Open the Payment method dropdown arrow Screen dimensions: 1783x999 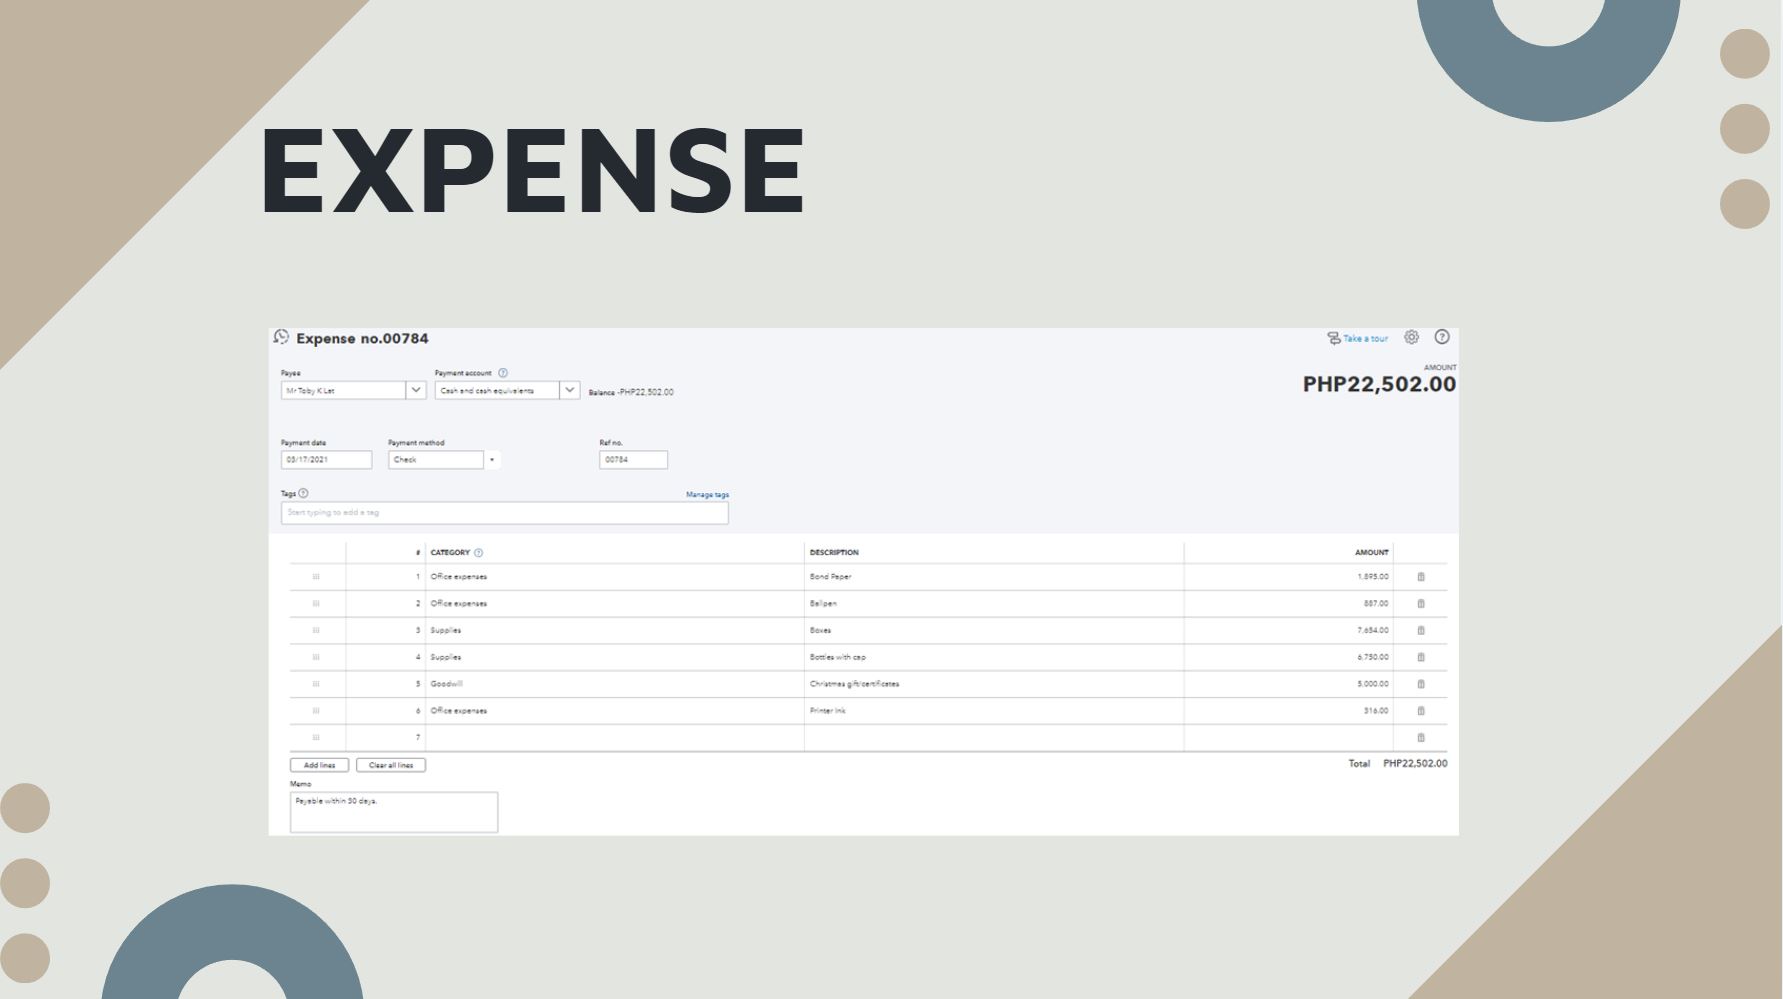coord(492,460)
